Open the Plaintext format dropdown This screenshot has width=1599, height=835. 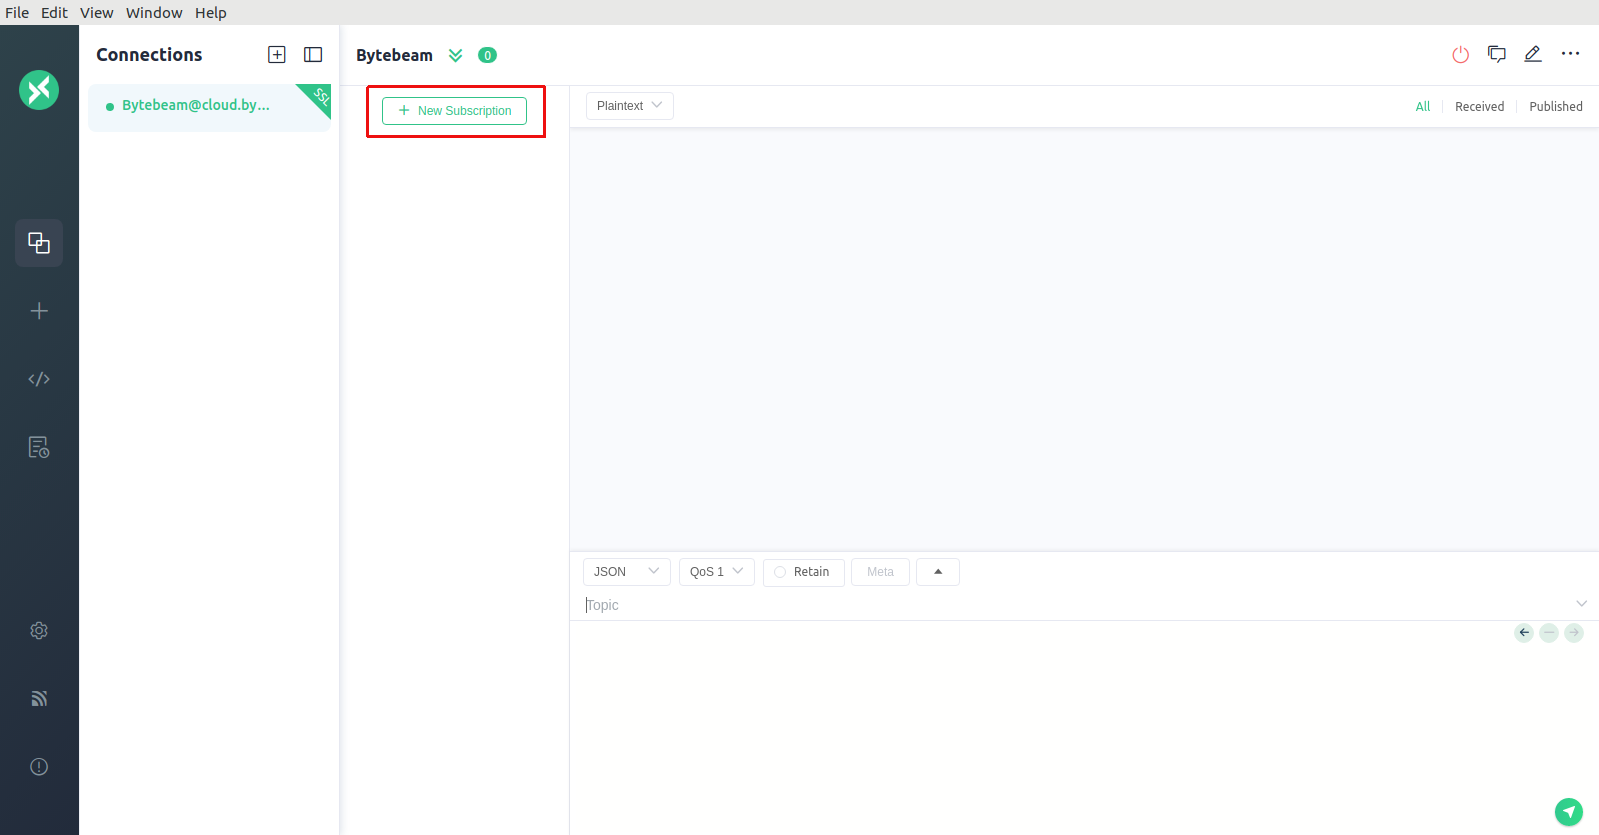[x=630, y=106]
